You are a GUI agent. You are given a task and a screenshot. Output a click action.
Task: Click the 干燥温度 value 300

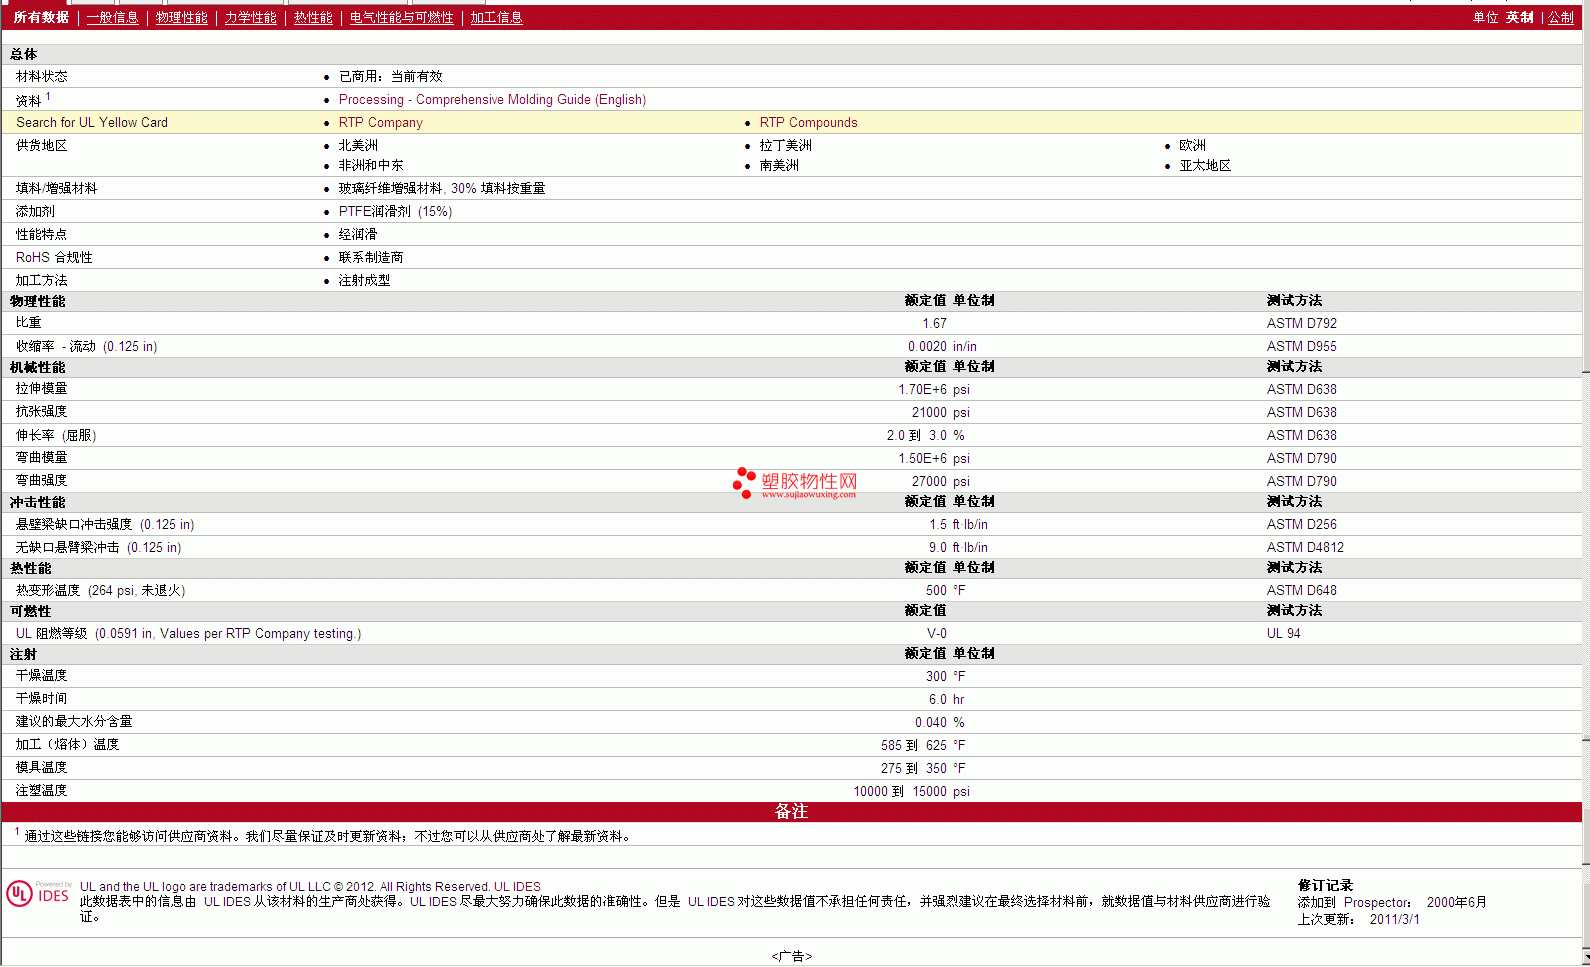[x=936, y=677]
